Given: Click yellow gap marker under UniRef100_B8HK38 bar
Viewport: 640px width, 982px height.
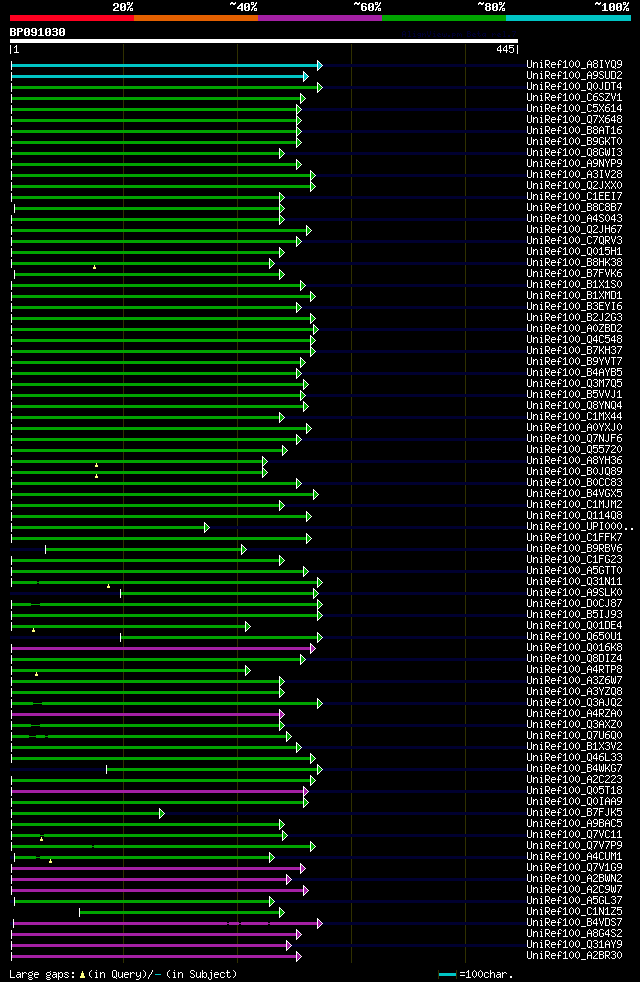Looking at the screenshot, I should coord(95,267).
